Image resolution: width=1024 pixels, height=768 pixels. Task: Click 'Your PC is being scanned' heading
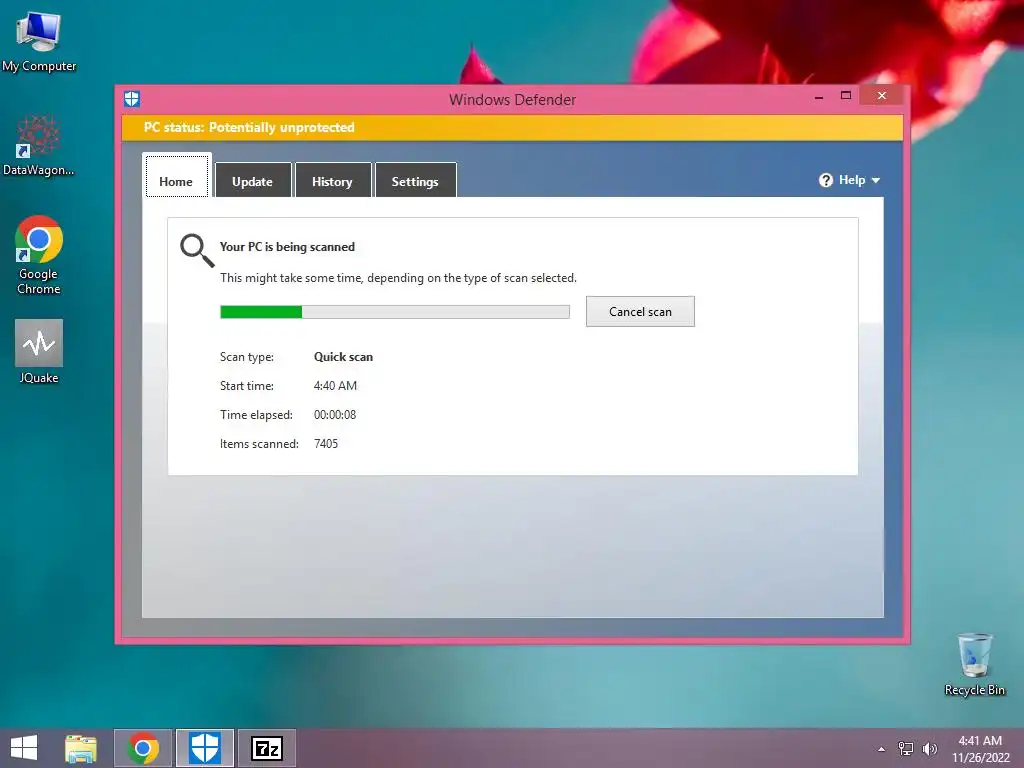click(287, 247)
